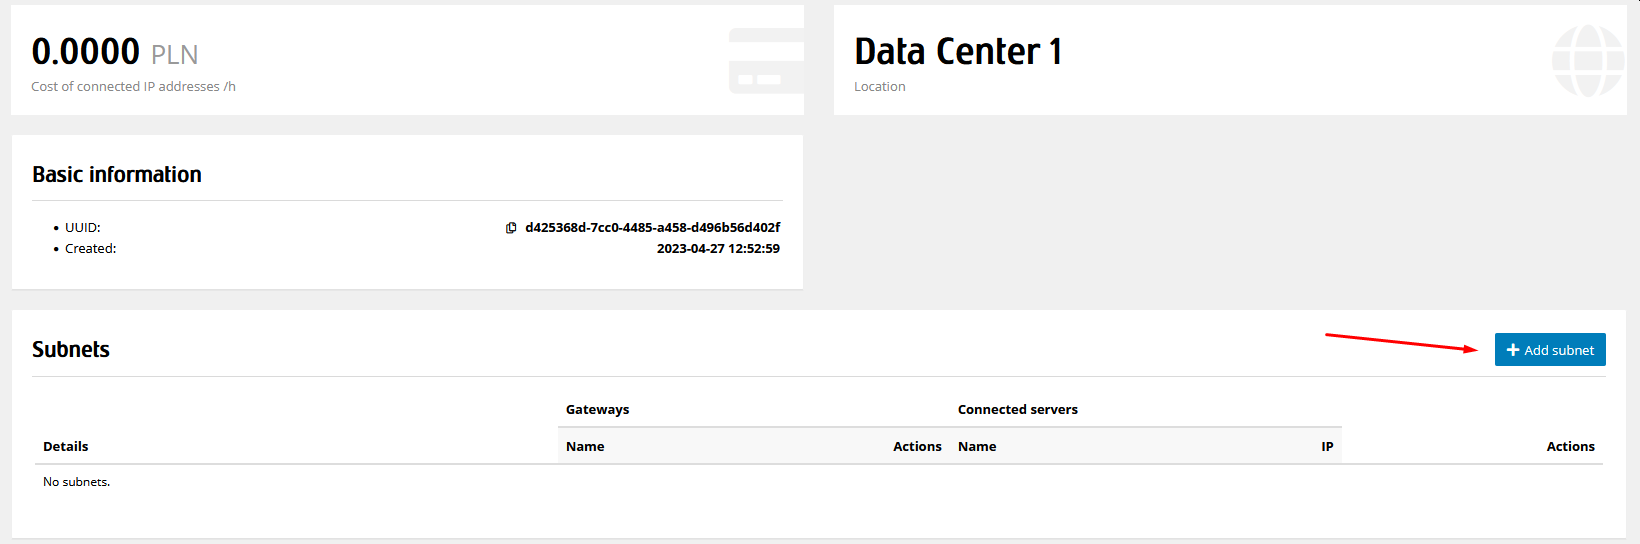This screenshot has width=1640, height=544.
Task: Click the rightmost Actions column header
Action: pyautogui.click(x=1570, y=447)
